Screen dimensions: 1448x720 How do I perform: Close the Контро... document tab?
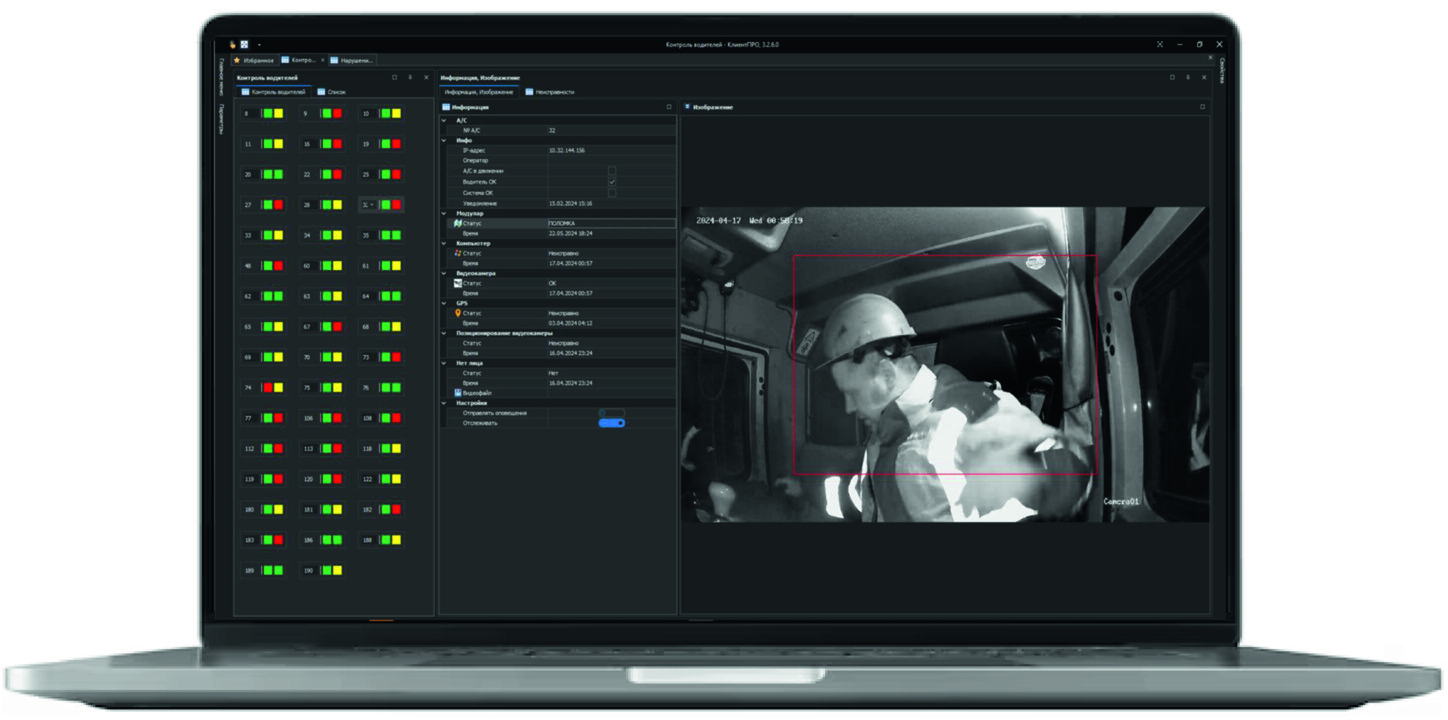(x=322, y=60)
